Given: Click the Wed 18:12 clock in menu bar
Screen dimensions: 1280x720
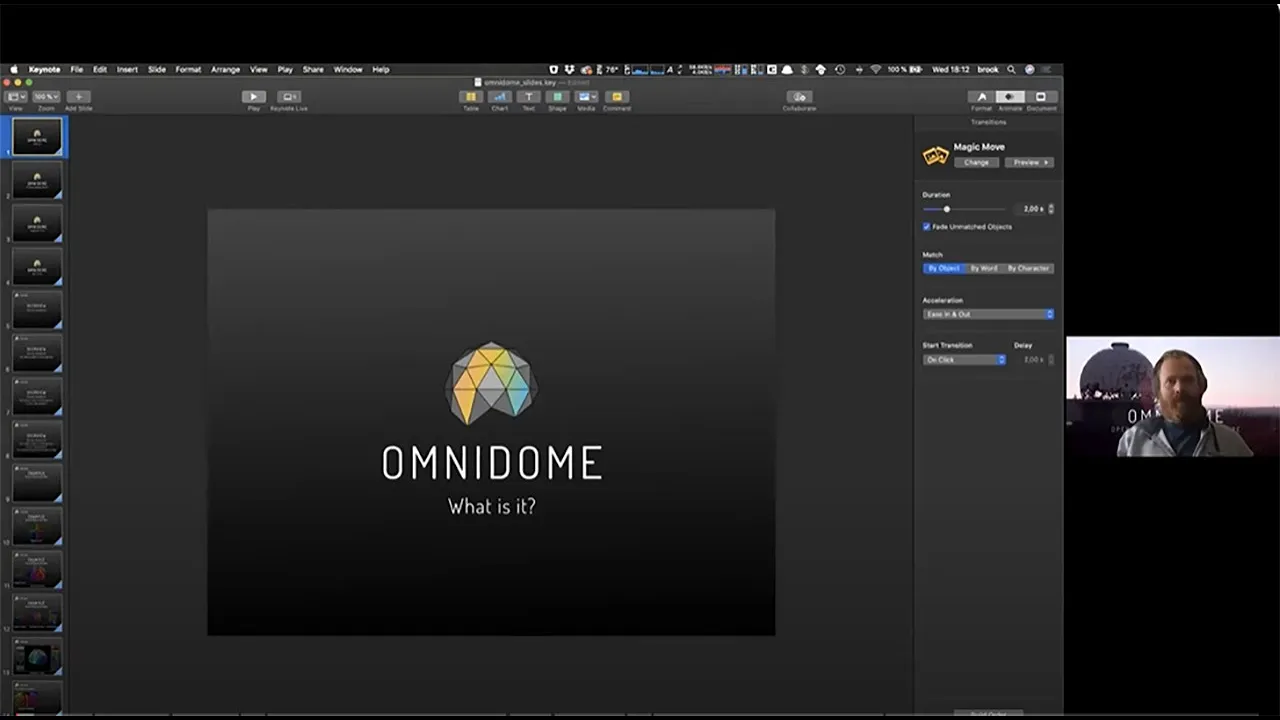Looking at the screenshot, I should pos(951,70).
